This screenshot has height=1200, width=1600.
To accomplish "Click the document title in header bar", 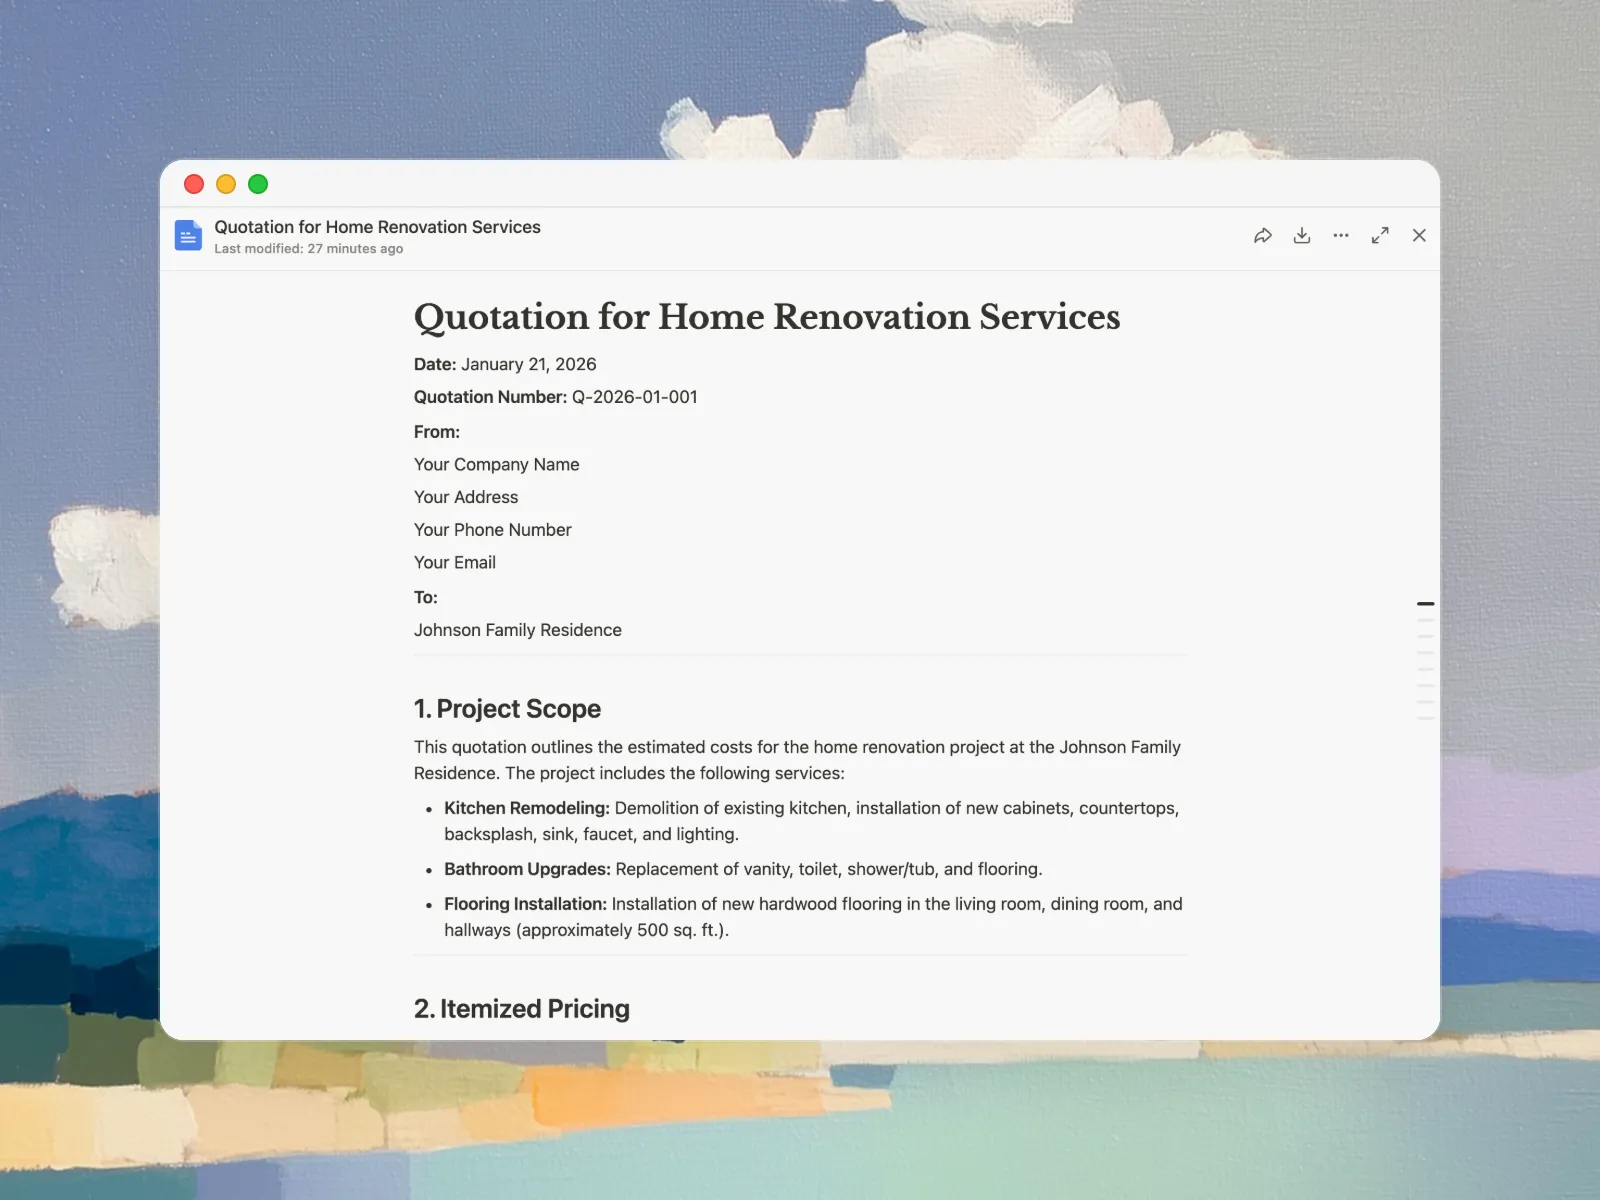I will pos(377,227).
